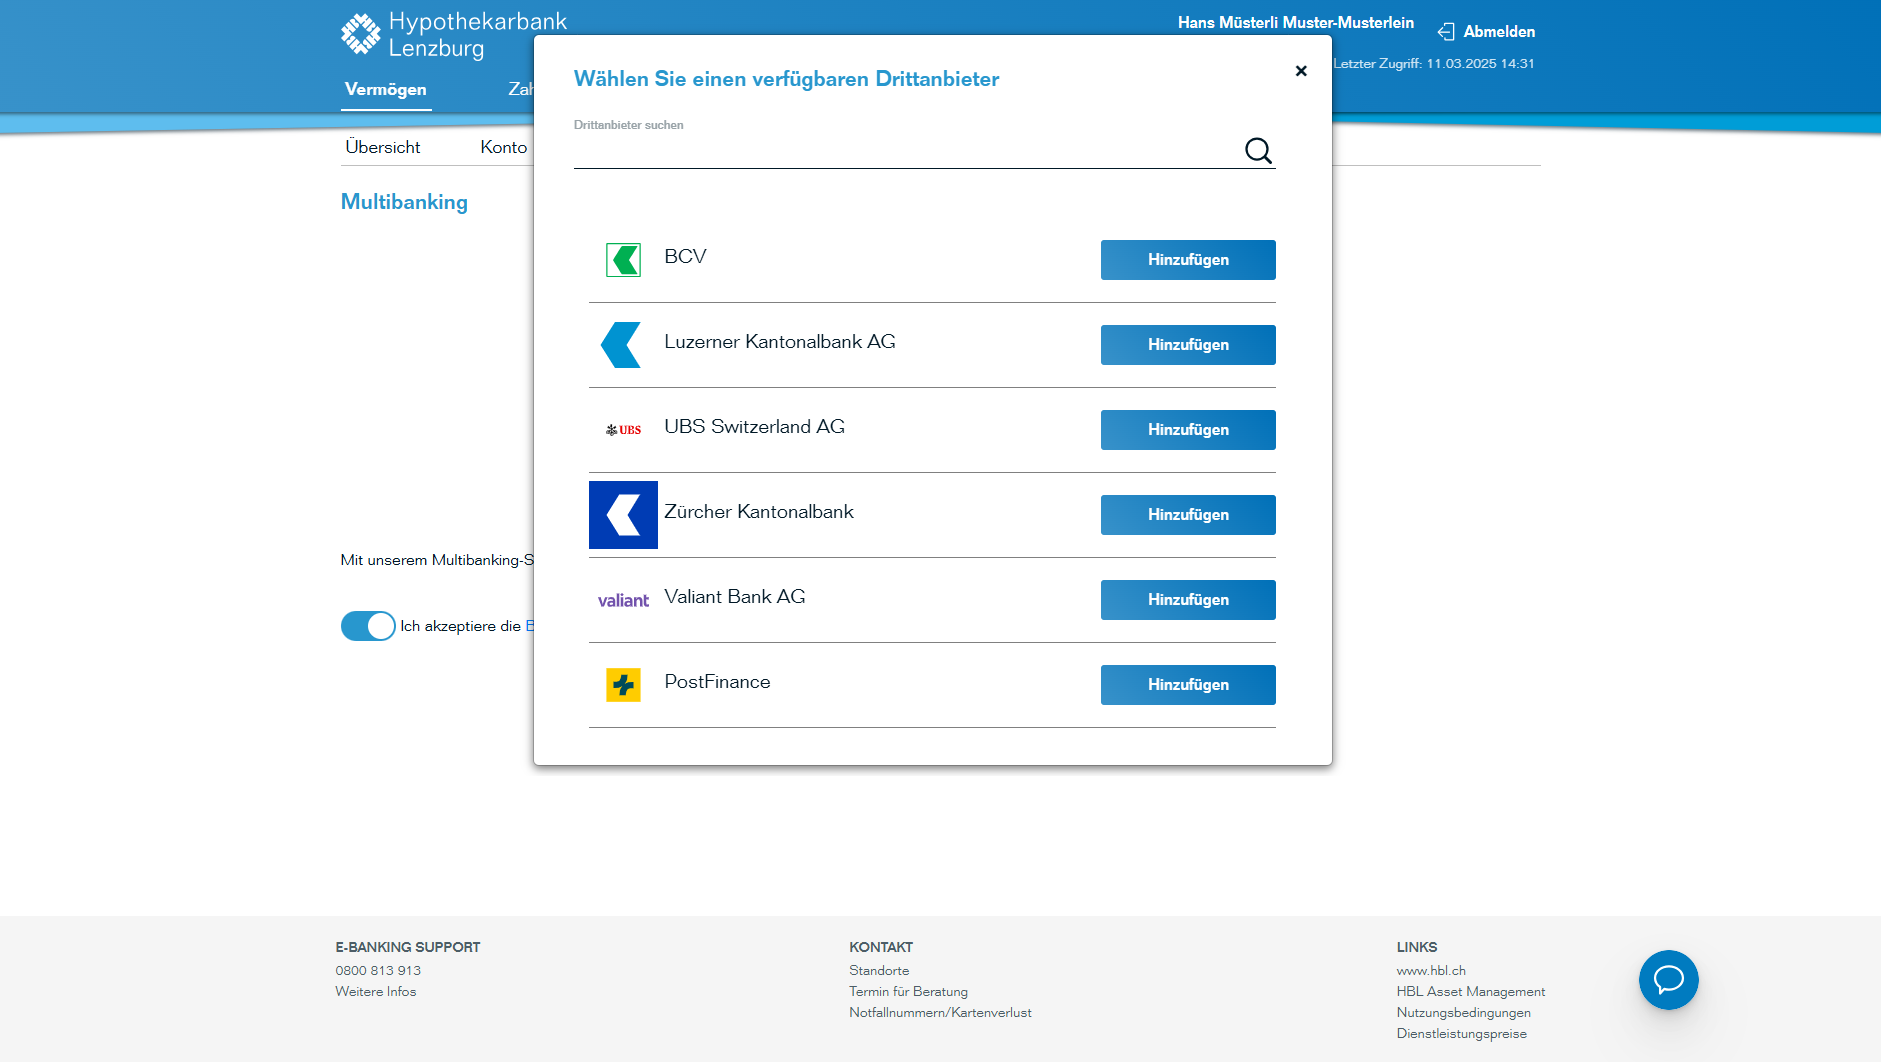
Task: Click the search magnifier icon
Action: (1258, 151)
